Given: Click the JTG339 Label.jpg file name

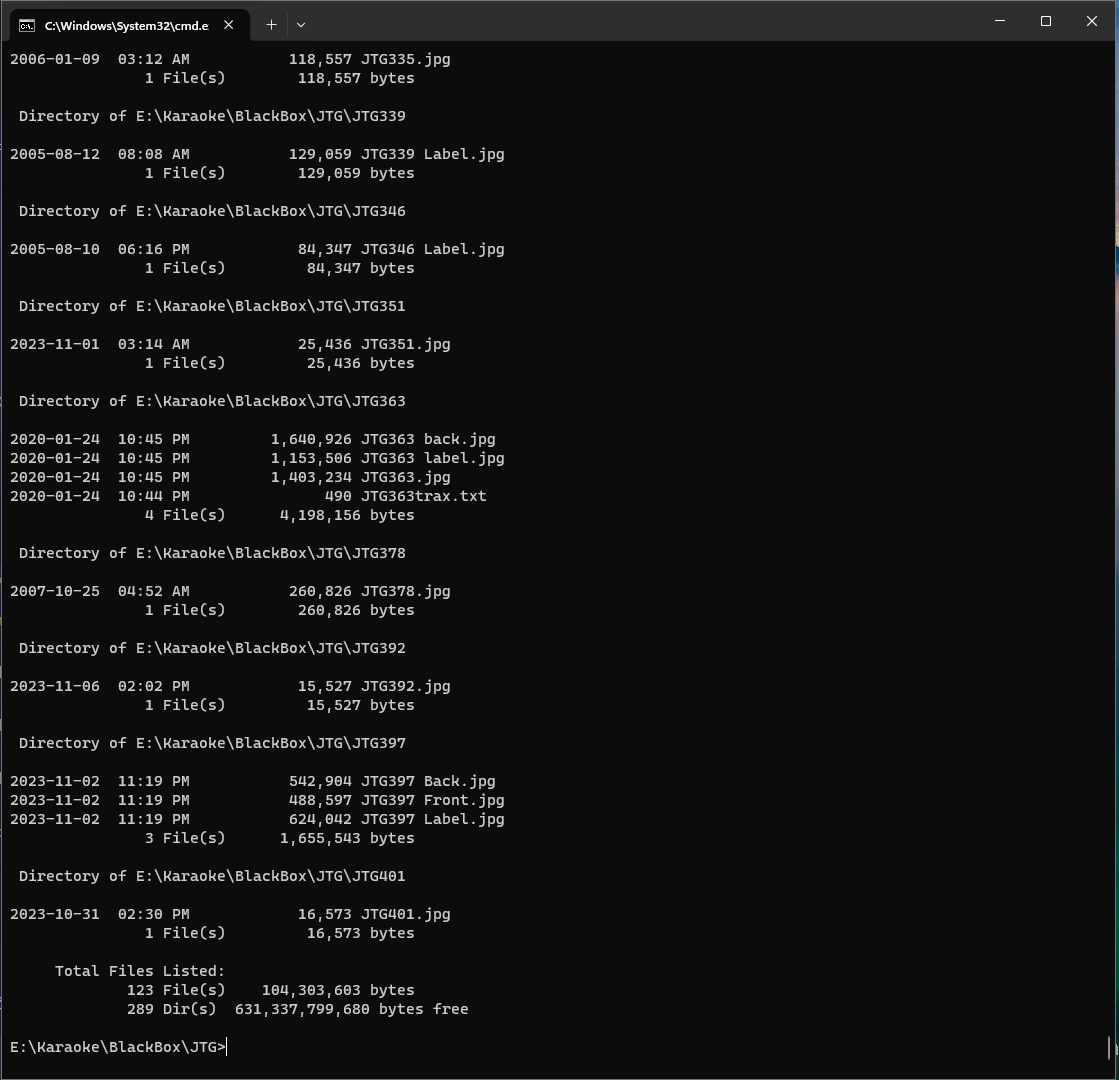Looking at the screenshot, I should click(x=432, y=154).
